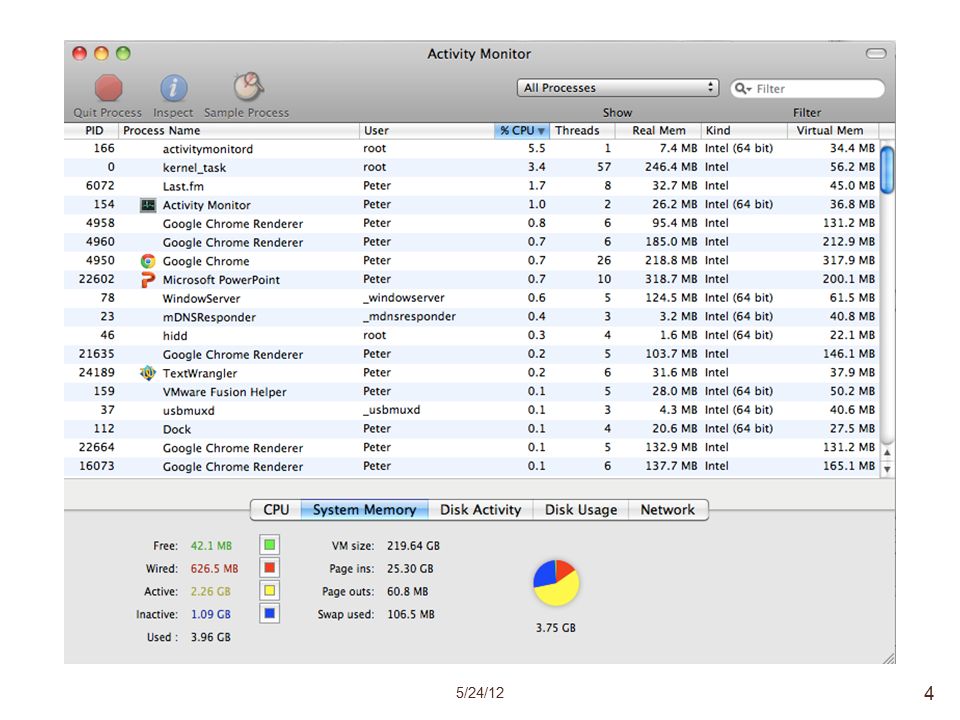Click the magnifier icon in Filter field
This screenshot has height=720, width=960.
(x=742, y=88)
